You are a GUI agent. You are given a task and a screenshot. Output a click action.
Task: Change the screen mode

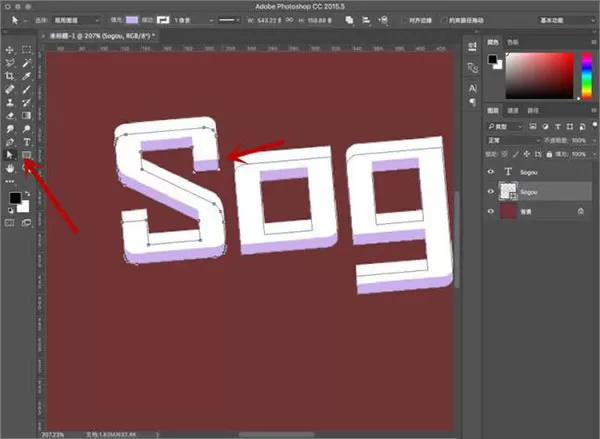[26, 223]
